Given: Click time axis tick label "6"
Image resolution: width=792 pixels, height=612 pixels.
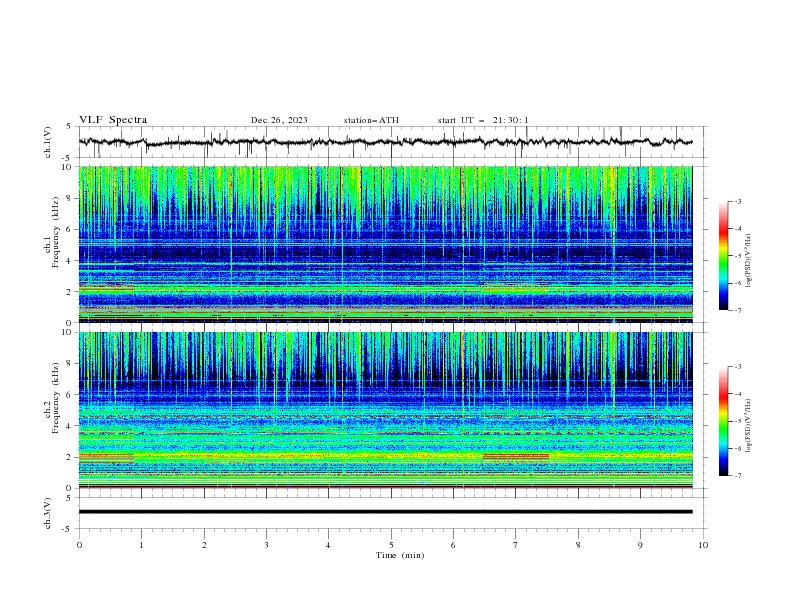Looking at the screenshot, I should coord(453,545).
